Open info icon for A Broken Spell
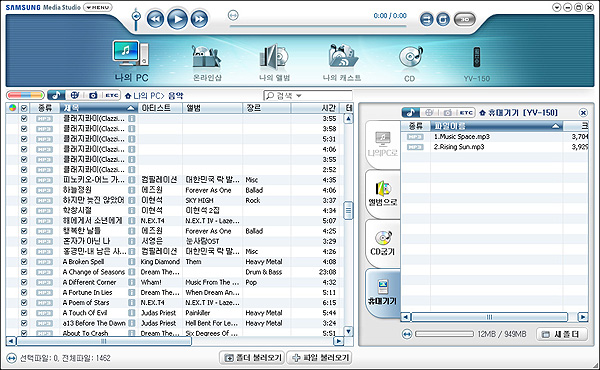This screenshot has width=600, height=370. click(132, 262)
